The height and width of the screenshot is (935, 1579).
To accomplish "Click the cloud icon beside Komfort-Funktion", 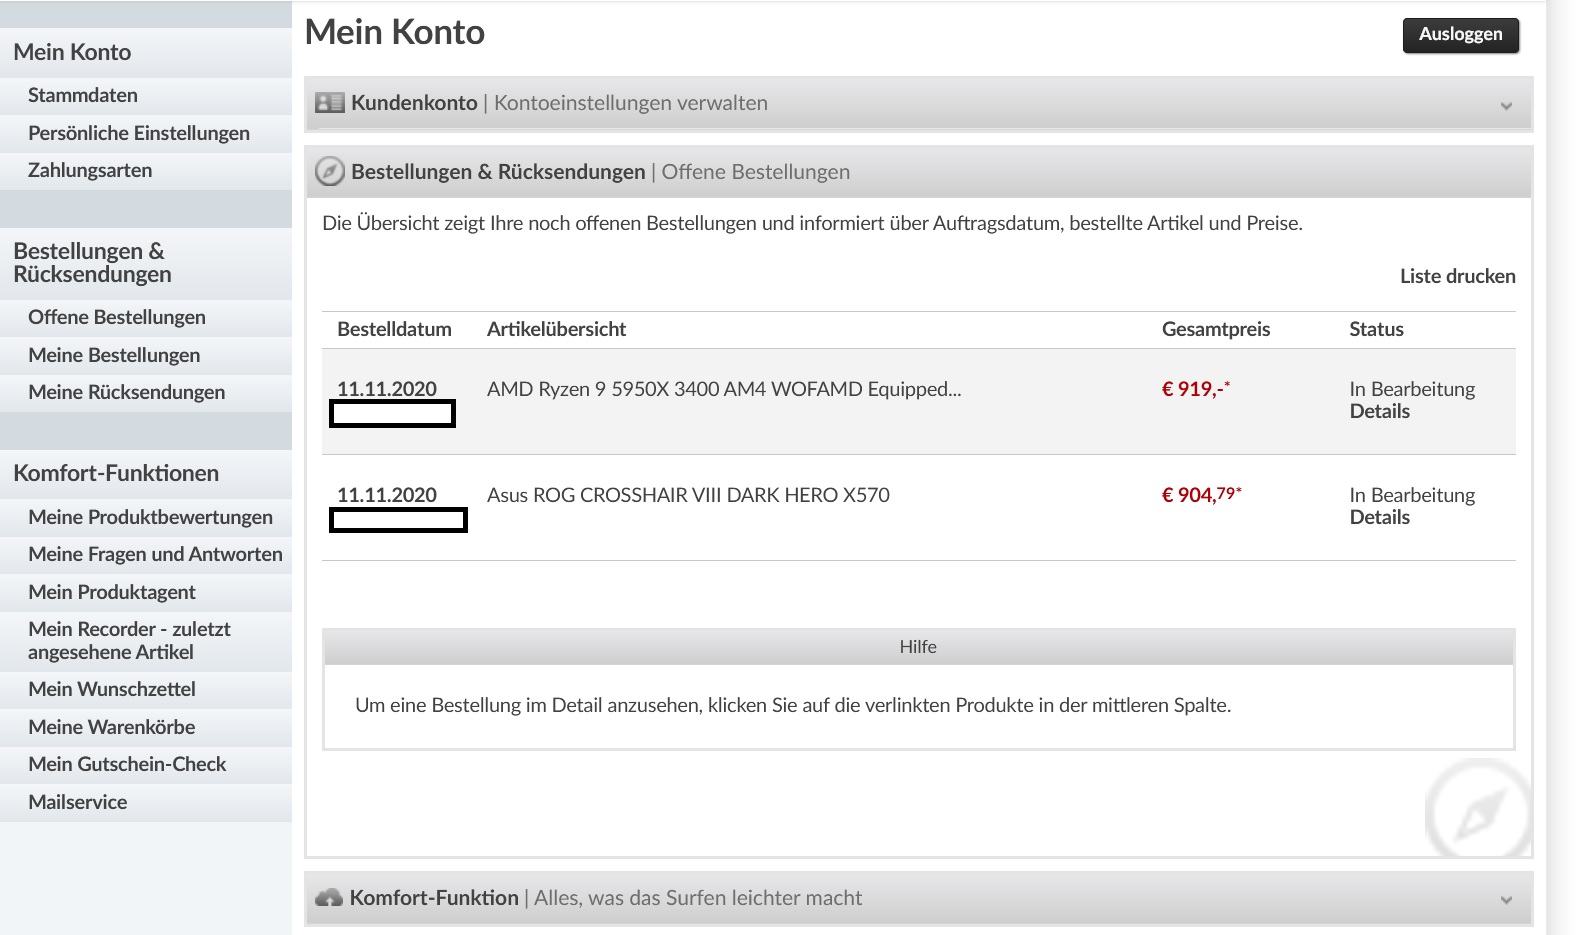I will pyautogui.click(x=328, y=898).
